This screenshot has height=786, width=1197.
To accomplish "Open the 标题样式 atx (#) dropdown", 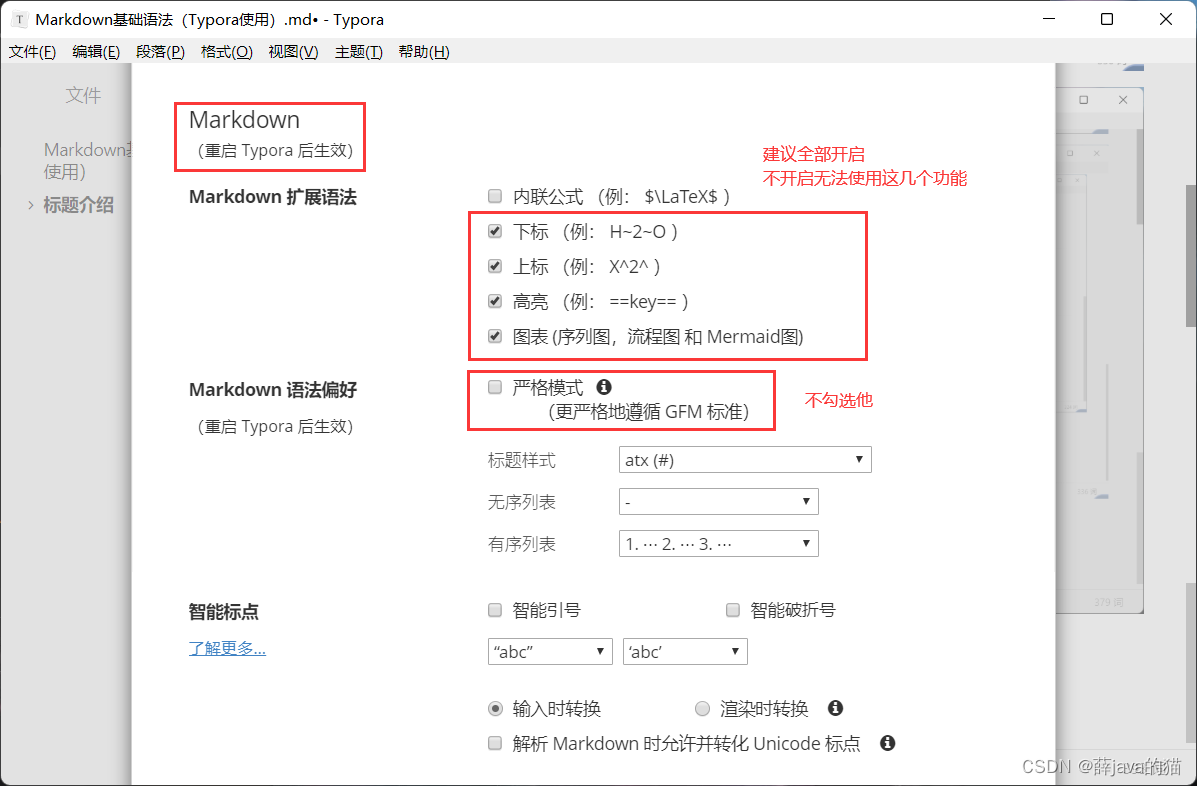I will 745,460.
